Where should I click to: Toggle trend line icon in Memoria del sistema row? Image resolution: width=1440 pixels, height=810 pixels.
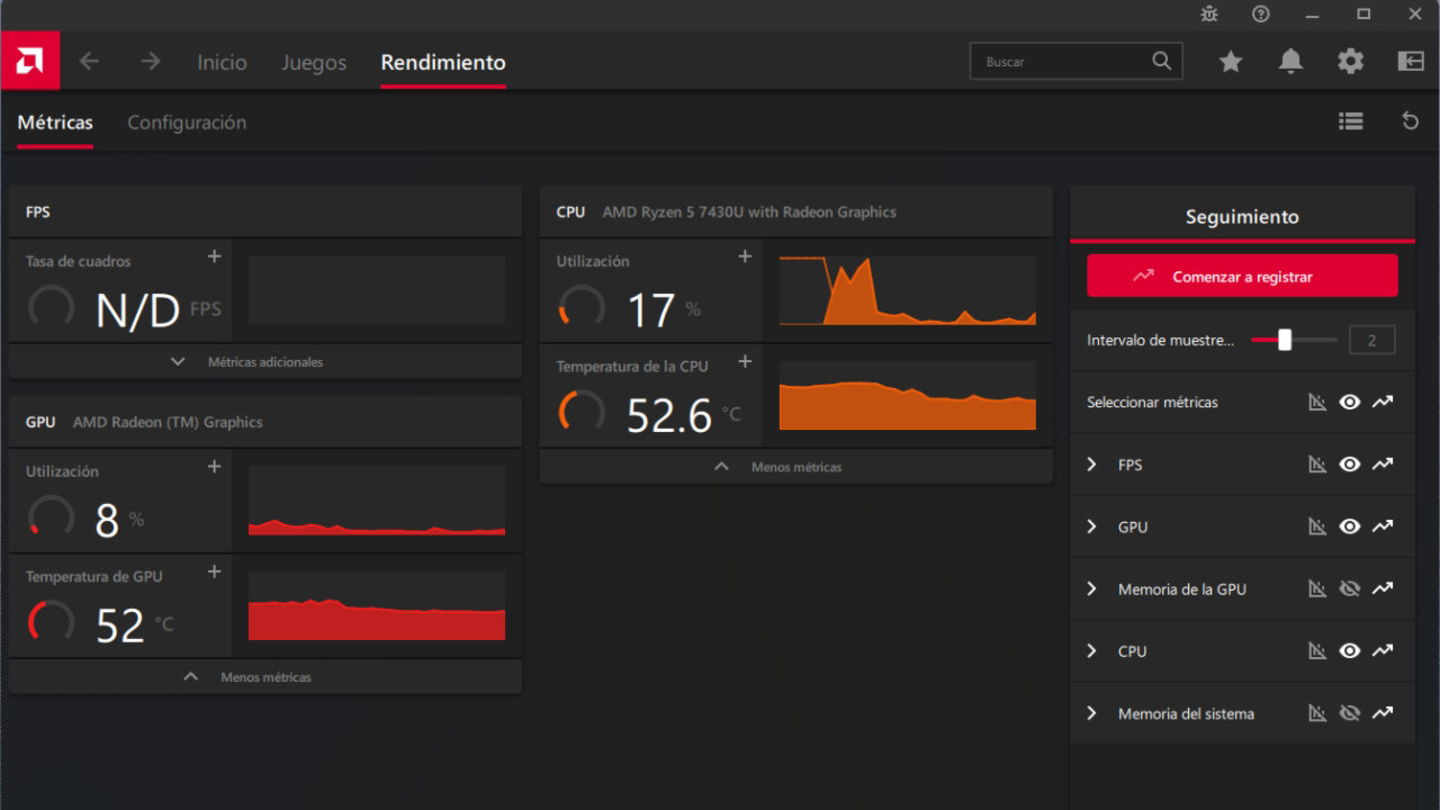[x=1382, y=713]
